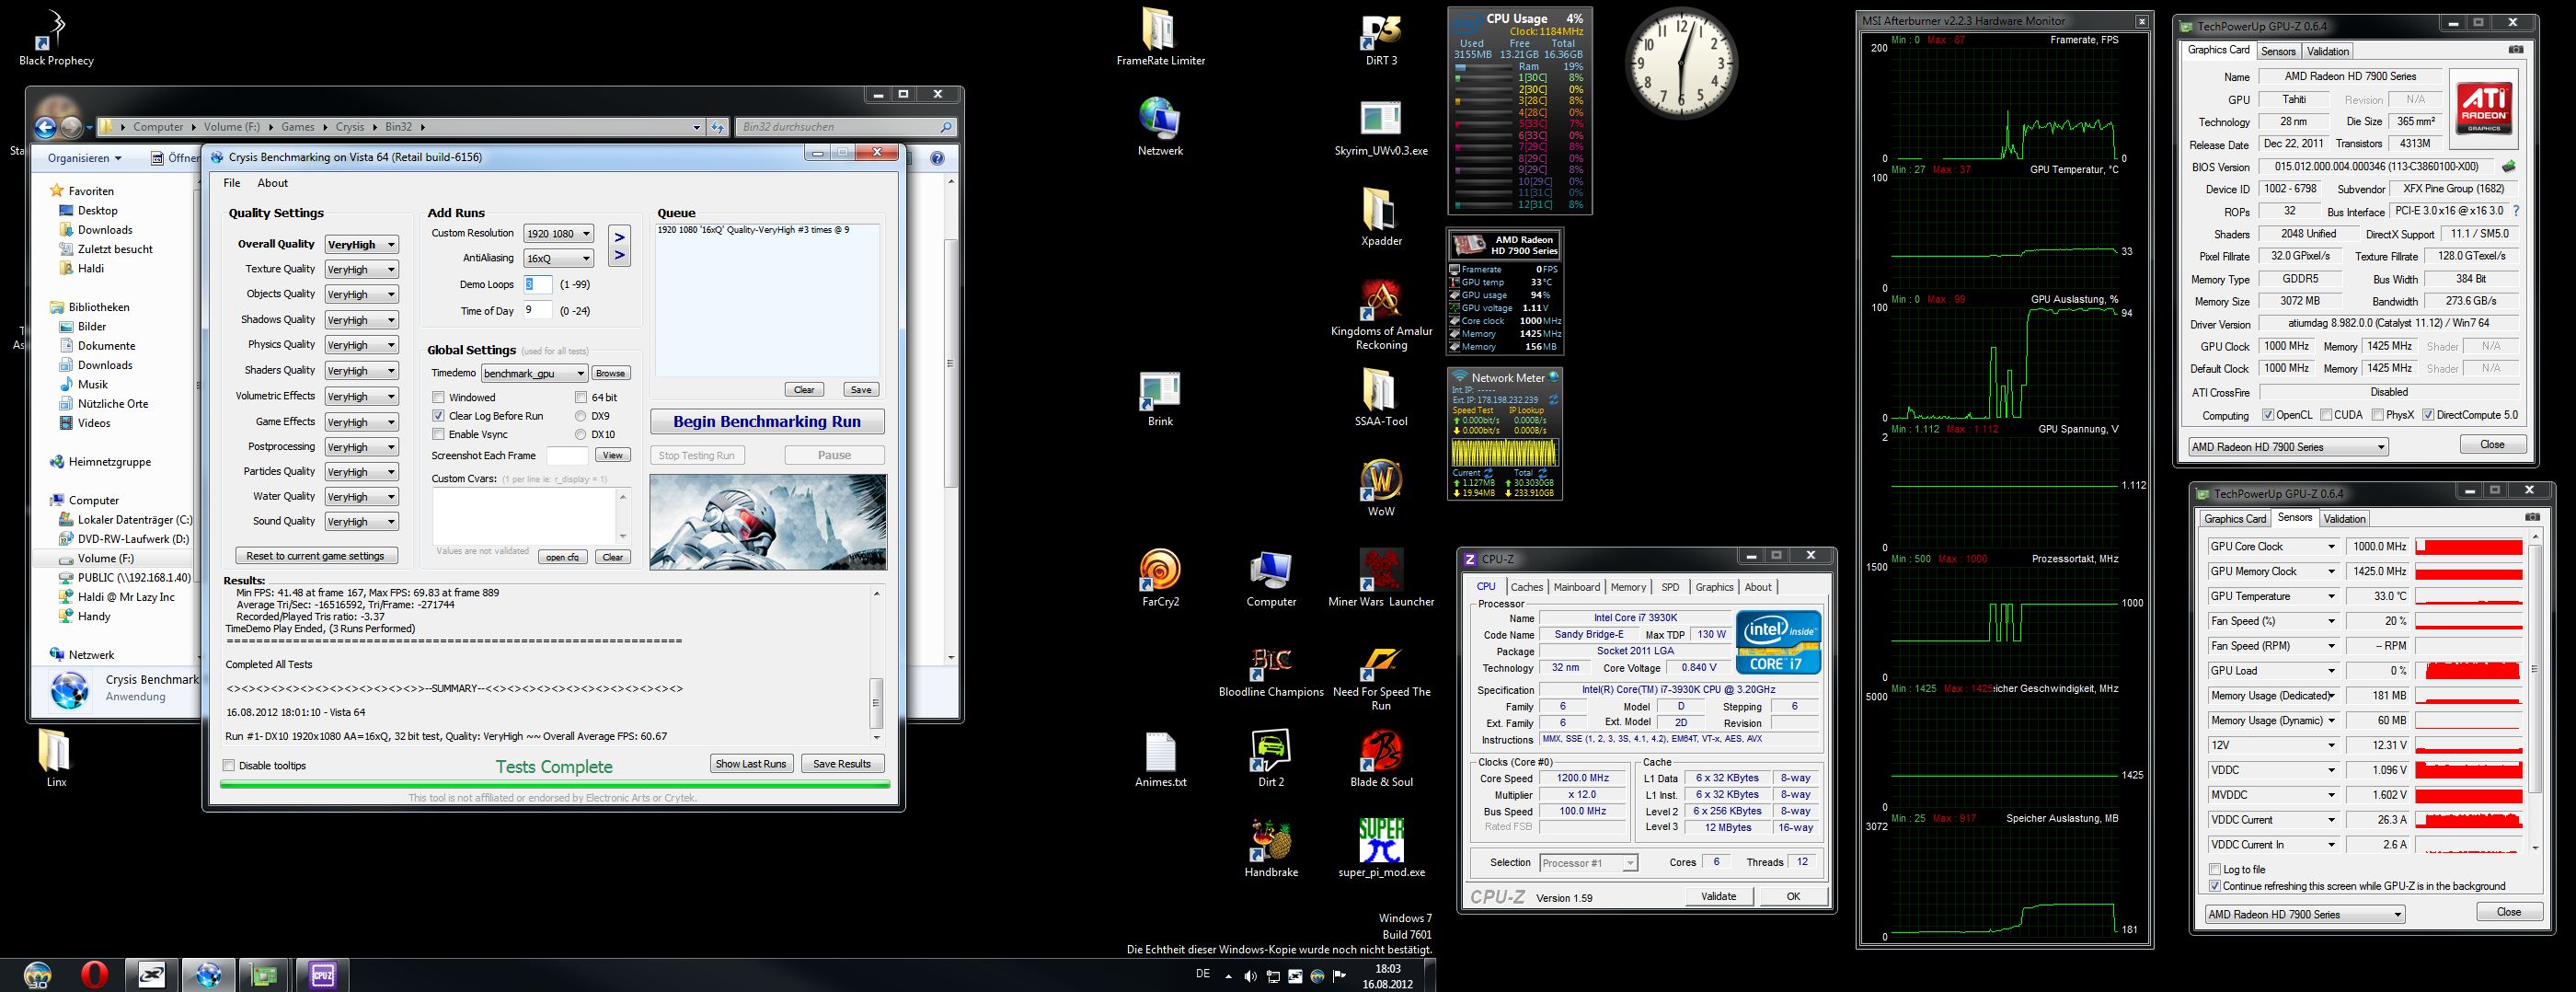Open the Timedemo benchmark_gpu dropdown
Viewport: 2576px width, 992px height.
point(534,373)
